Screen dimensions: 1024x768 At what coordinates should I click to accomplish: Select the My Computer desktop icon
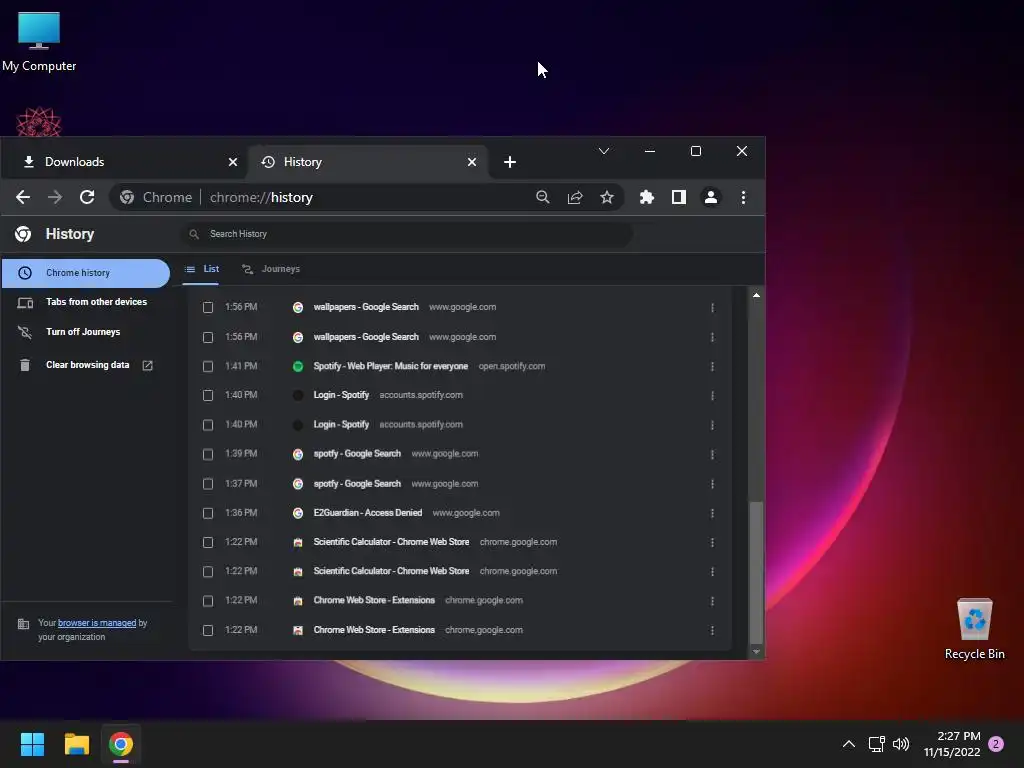39,42
